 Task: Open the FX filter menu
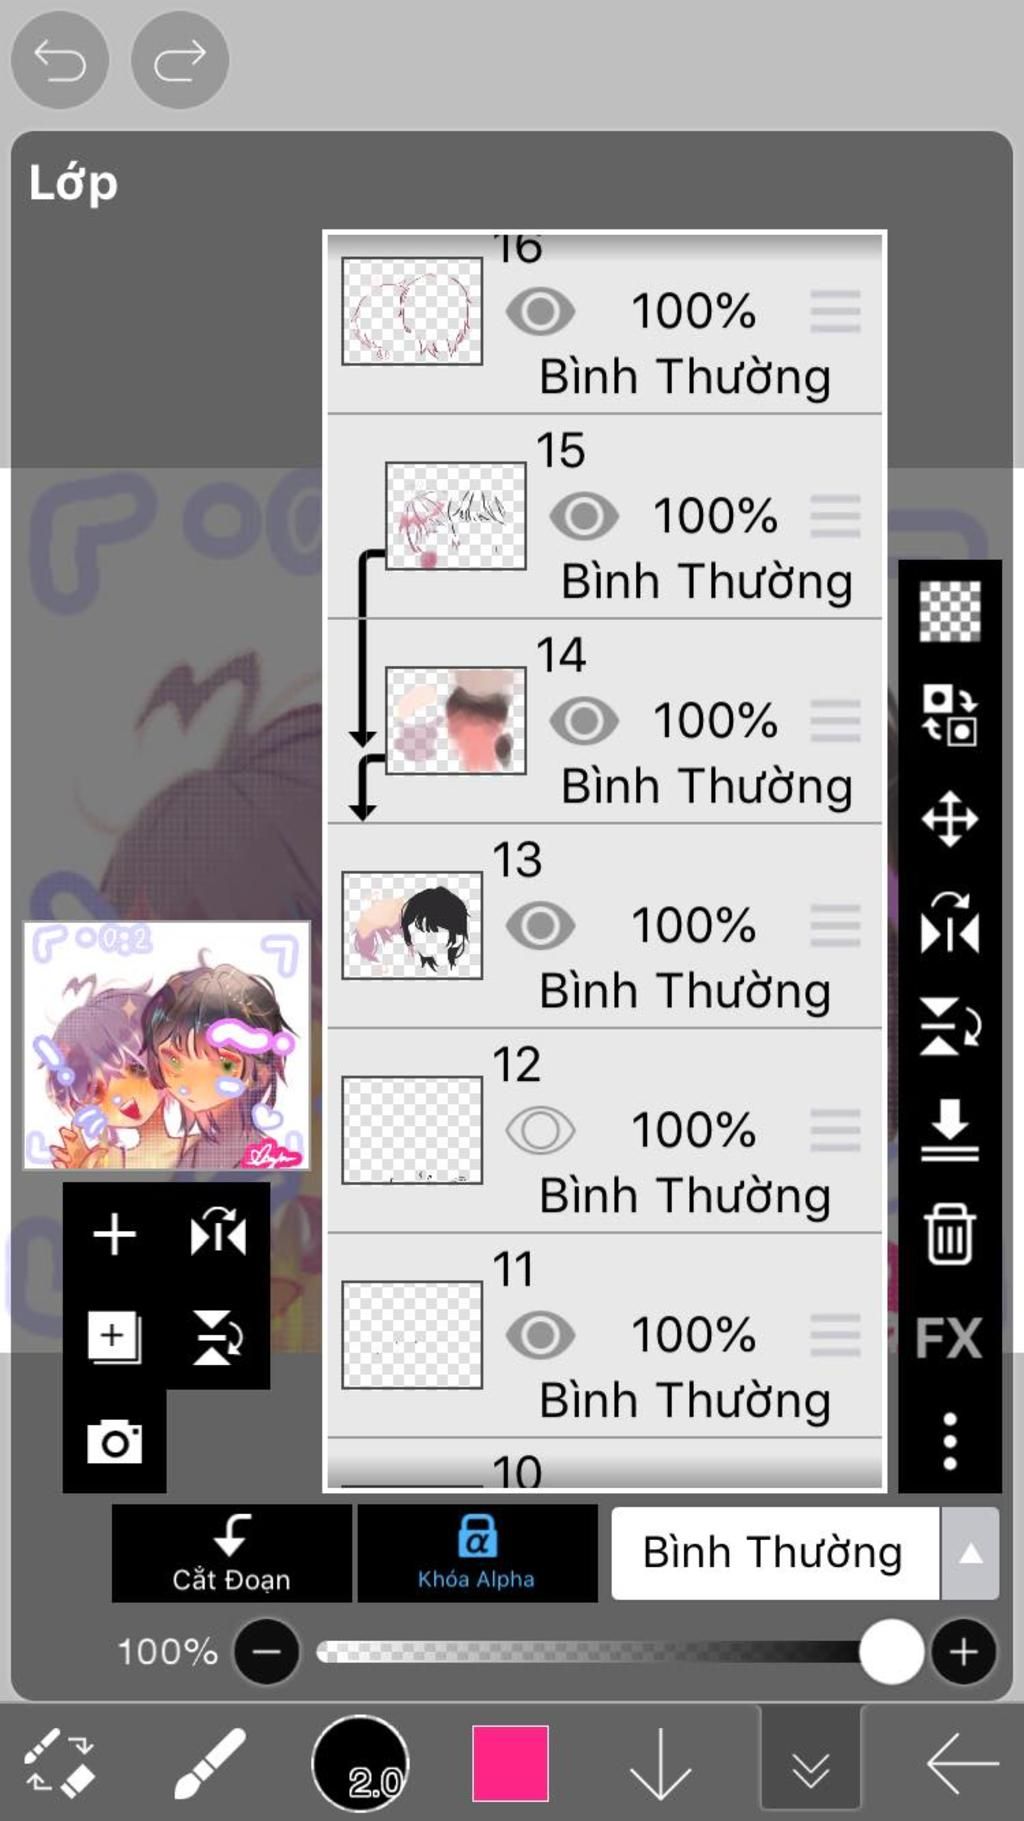[949, 1337]
